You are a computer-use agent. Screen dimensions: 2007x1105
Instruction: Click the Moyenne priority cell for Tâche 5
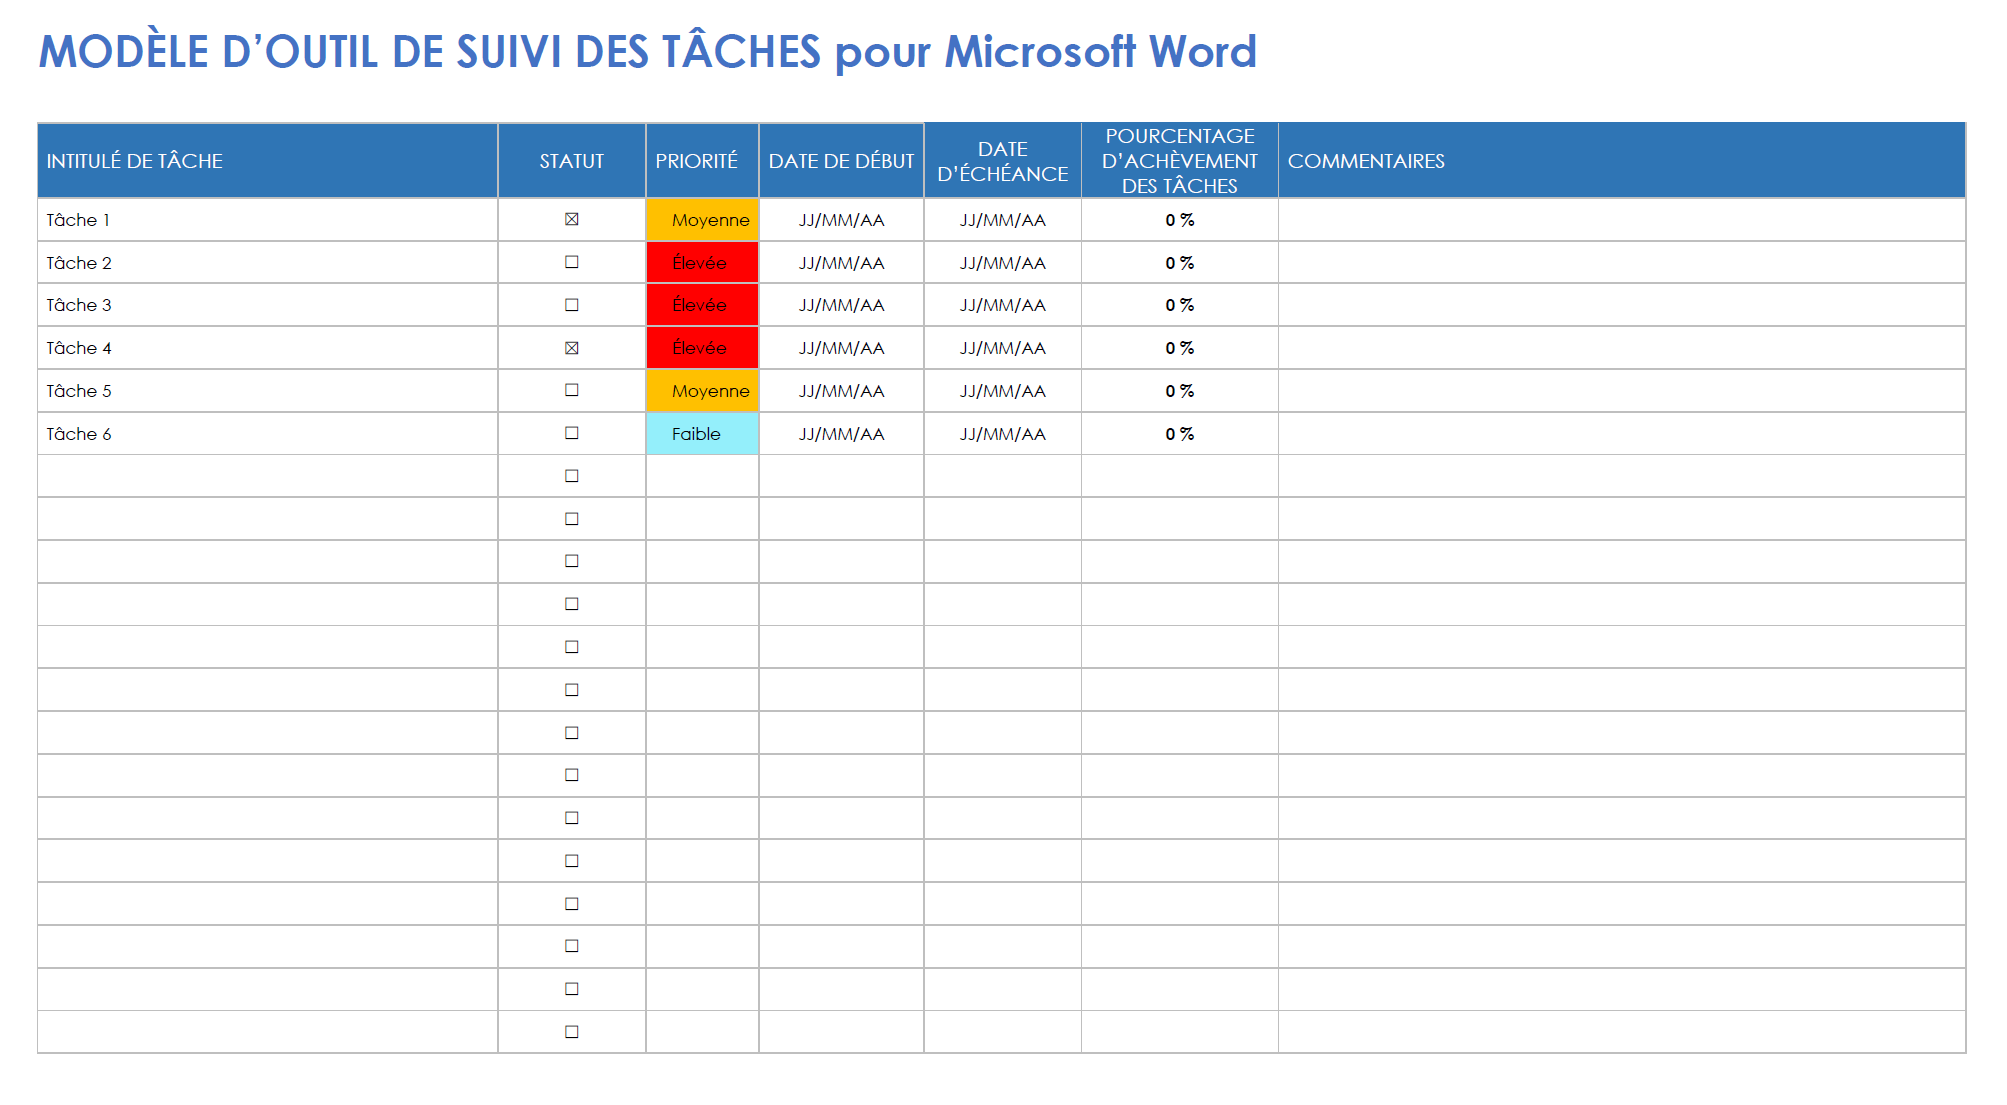(x=702, y=391)
